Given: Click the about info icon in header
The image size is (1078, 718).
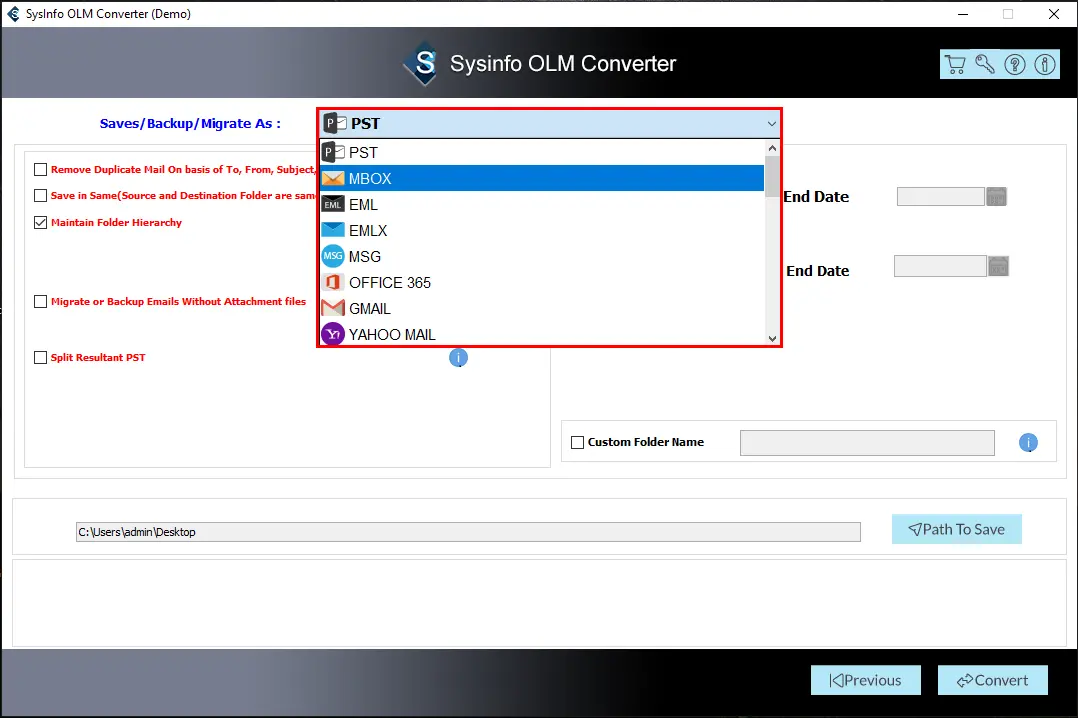Looking at the screenshot, I should [x=1045, y=65].
